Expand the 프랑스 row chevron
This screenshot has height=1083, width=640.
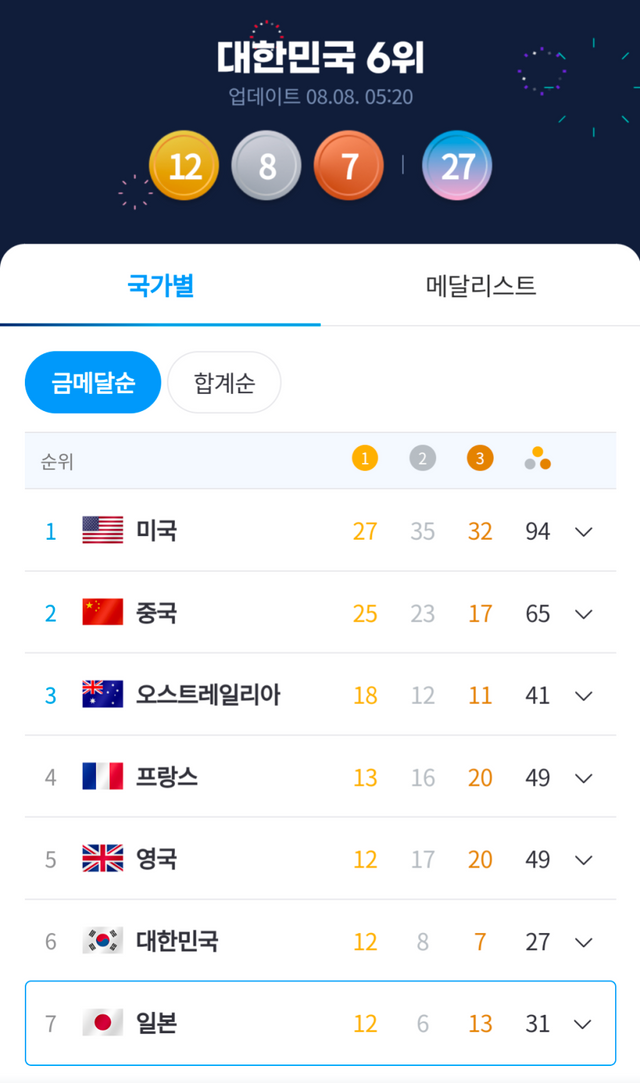pyautogui.click(x=584, y=777)
